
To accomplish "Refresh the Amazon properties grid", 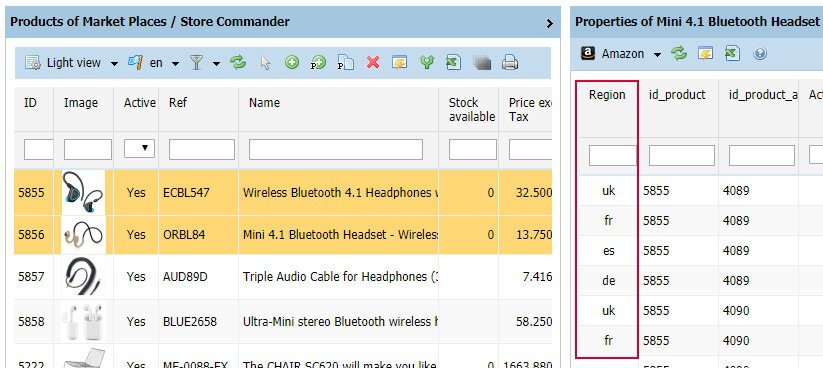I will 679,54.
